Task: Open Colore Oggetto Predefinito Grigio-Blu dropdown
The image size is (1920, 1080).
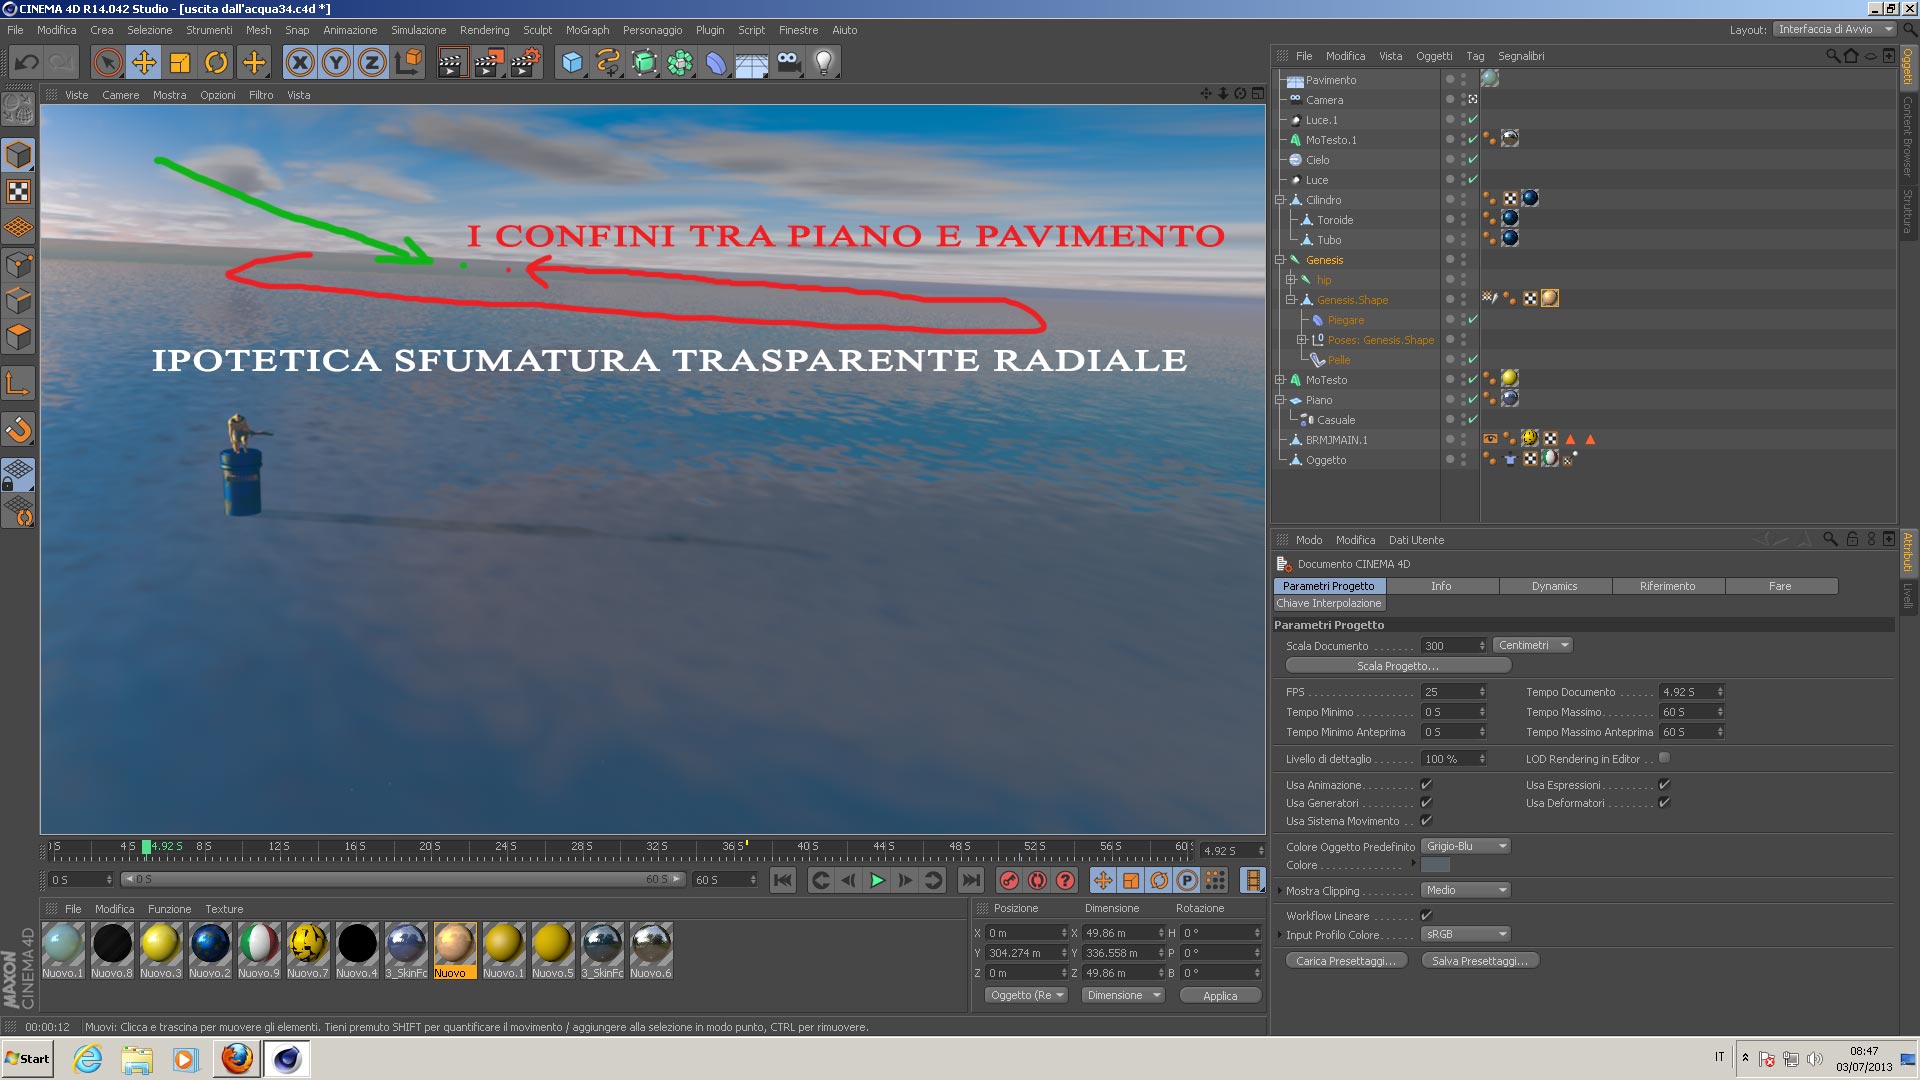Action: pyautogui.click(x=1466, y=846)
